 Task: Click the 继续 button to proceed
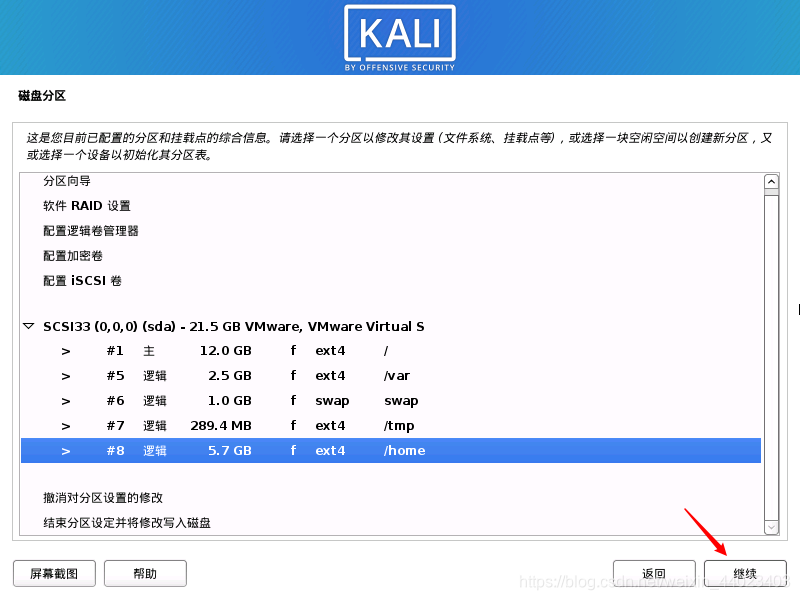pos(745,572)
